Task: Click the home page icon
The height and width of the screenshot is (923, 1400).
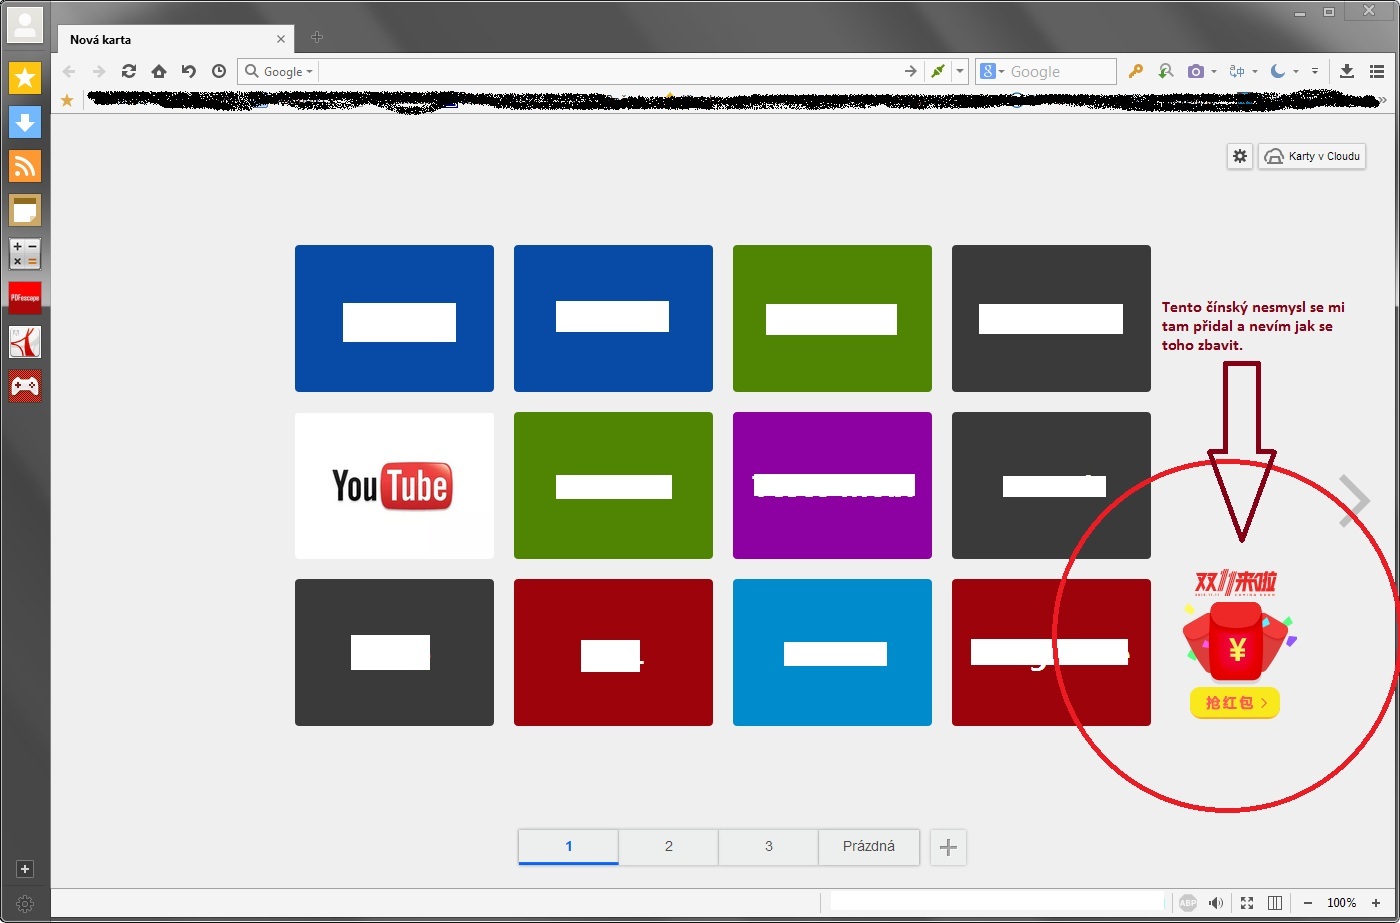Action: click(158, 71)
